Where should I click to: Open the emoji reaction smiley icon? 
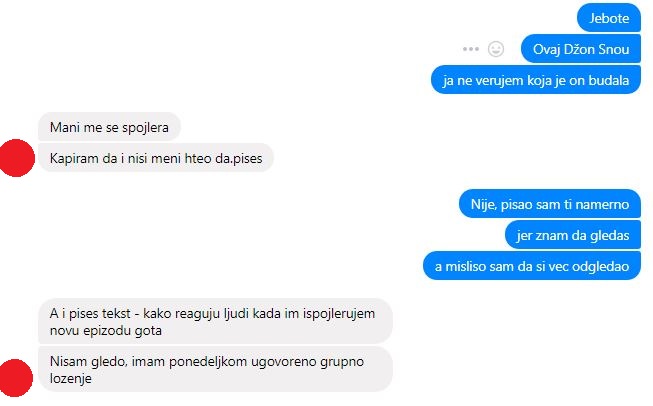click(x=496, y=49)
